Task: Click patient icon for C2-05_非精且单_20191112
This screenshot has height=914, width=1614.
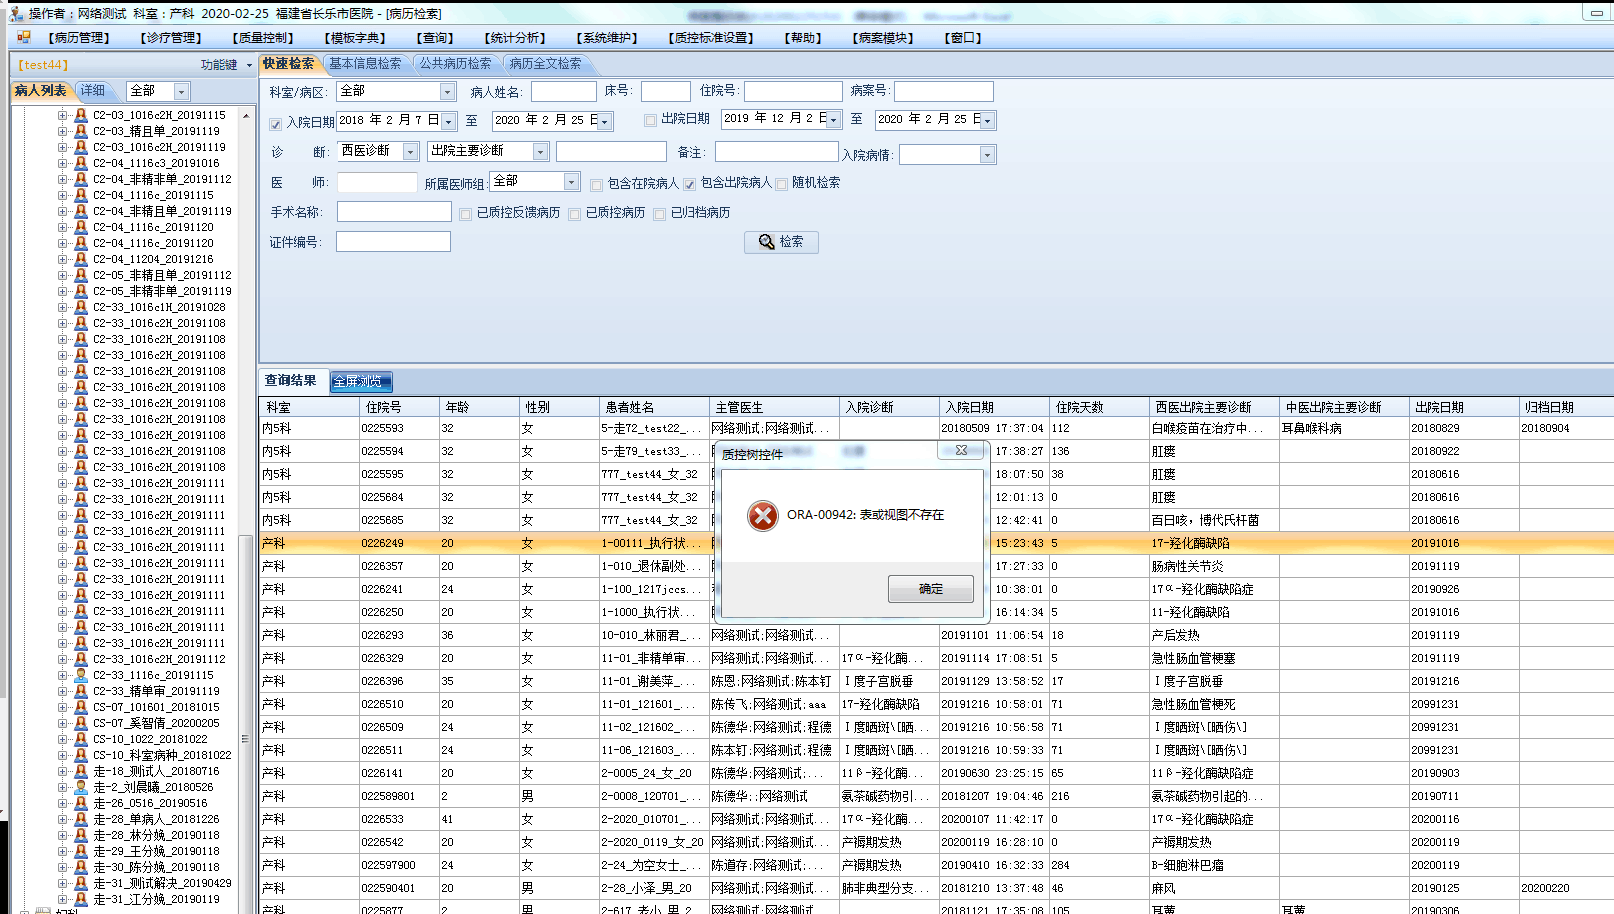Action: click(81, 275)
